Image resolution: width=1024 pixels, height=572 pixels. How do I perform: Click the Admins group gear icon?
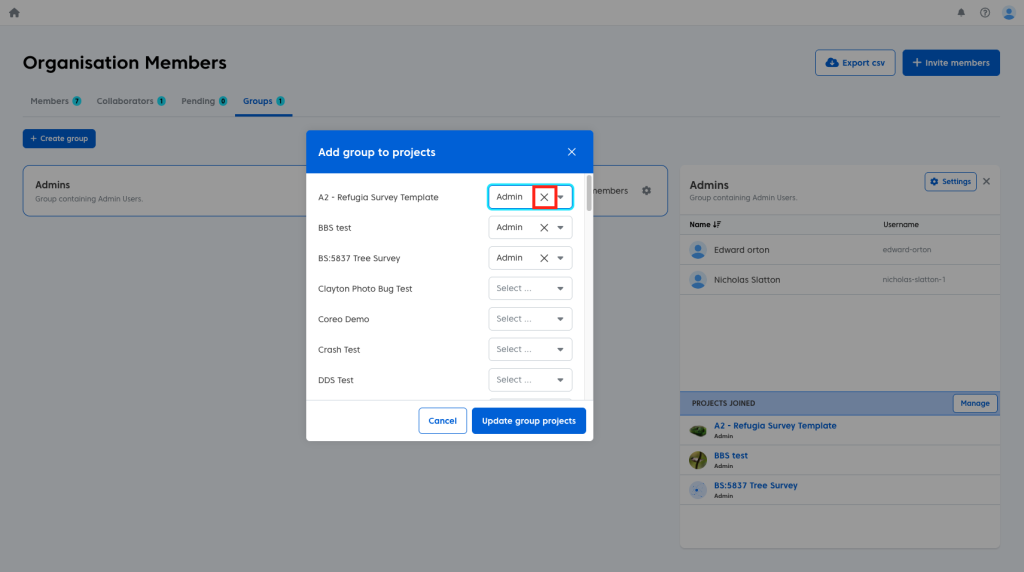click(x=647, y=191)
